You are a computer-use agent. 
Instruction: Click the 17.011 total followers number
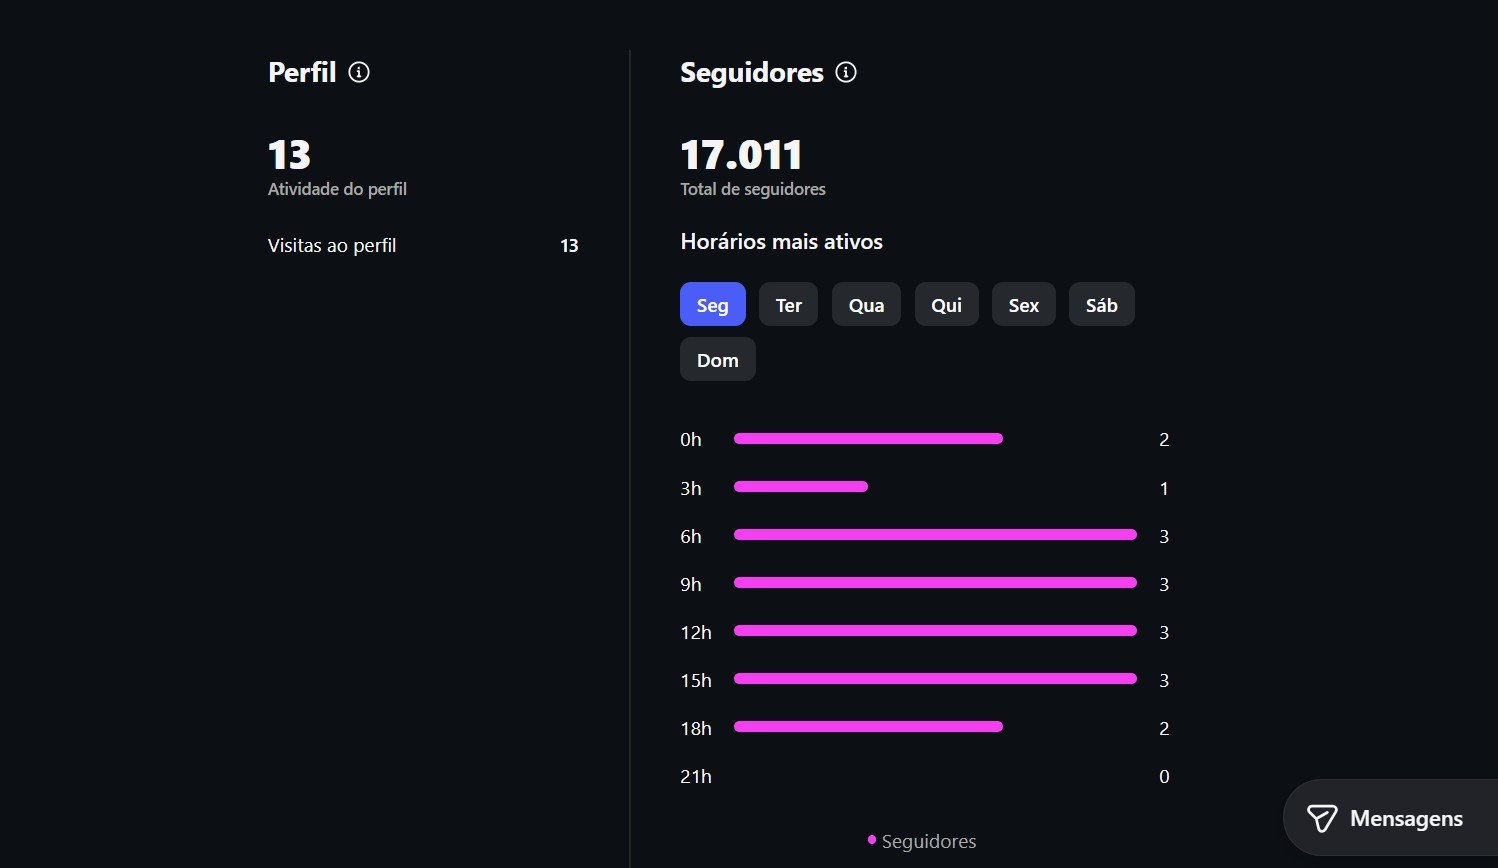coord(741,155)
